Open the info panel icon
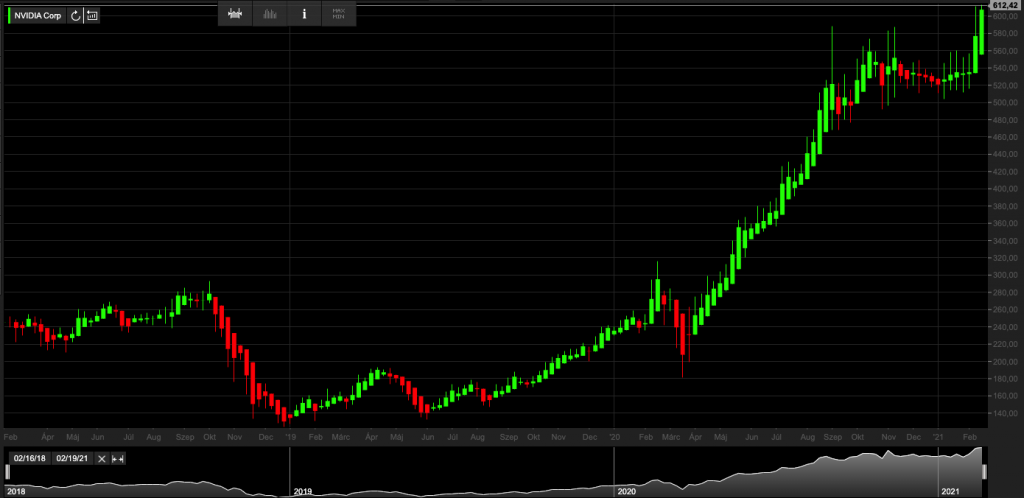Image resolution: width=1024 pixels, height=498 pixels. (x=304, y=14)
